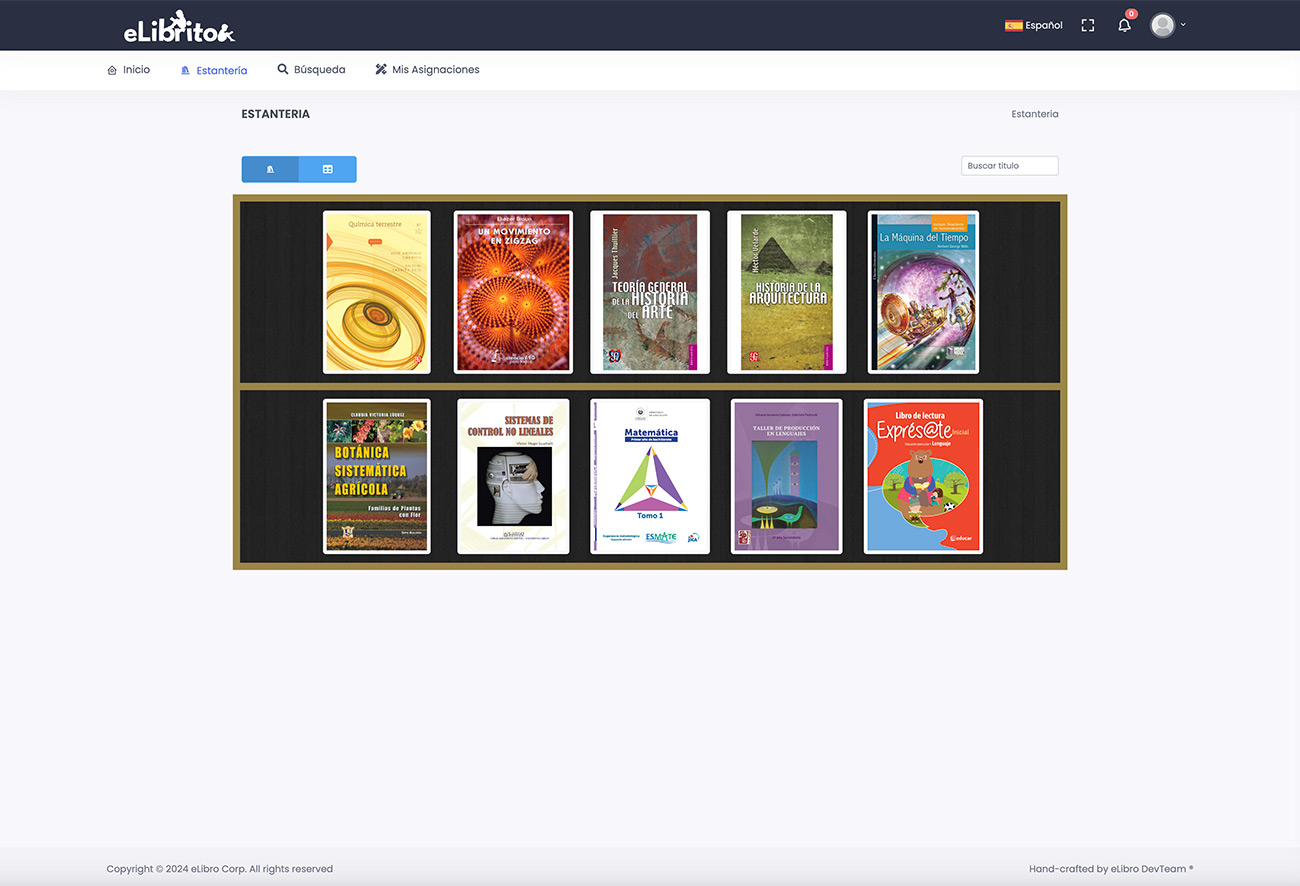Image resolution: width=1300 pixels, height=886 pixels.
Task: Open the notifications bell
Action: [1124, 25]
